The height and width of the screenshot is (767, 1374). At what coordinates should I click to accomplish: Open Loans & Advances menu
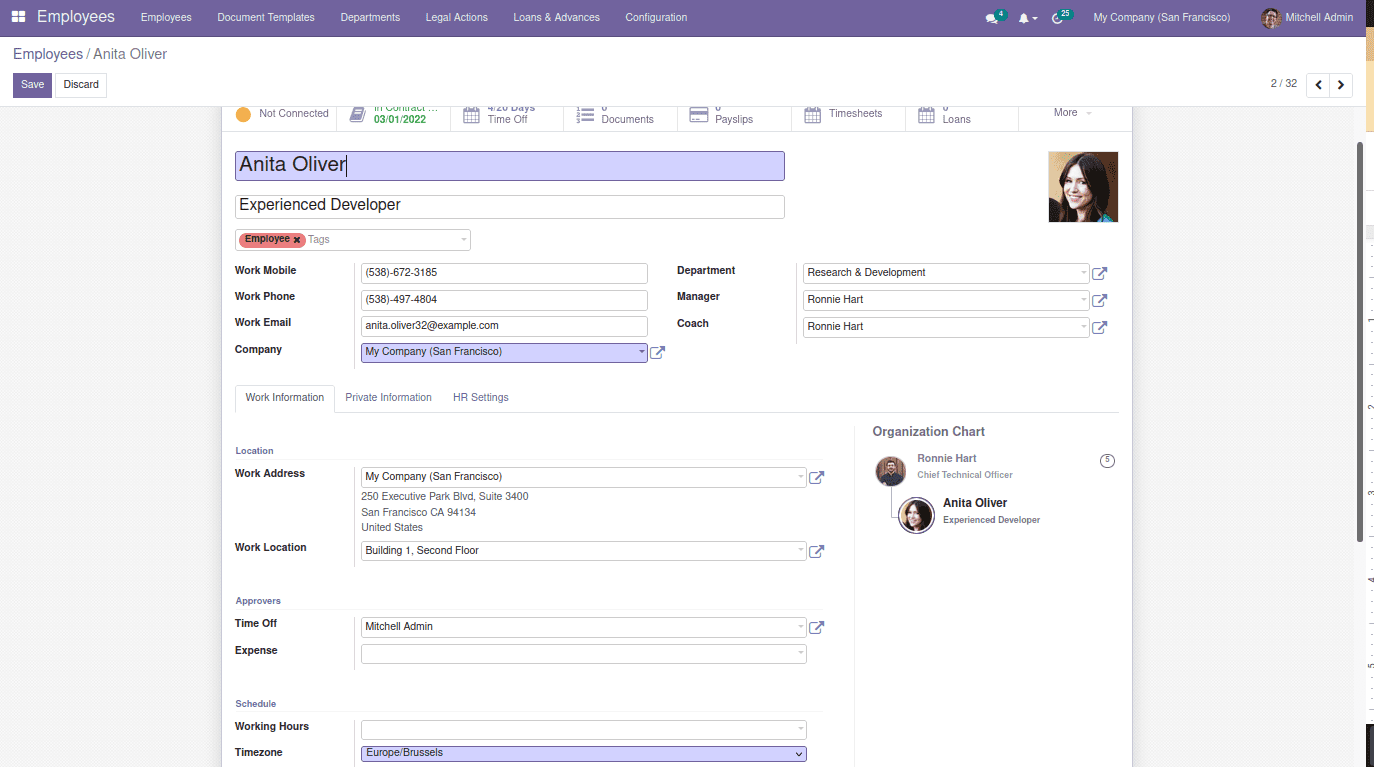556,18
